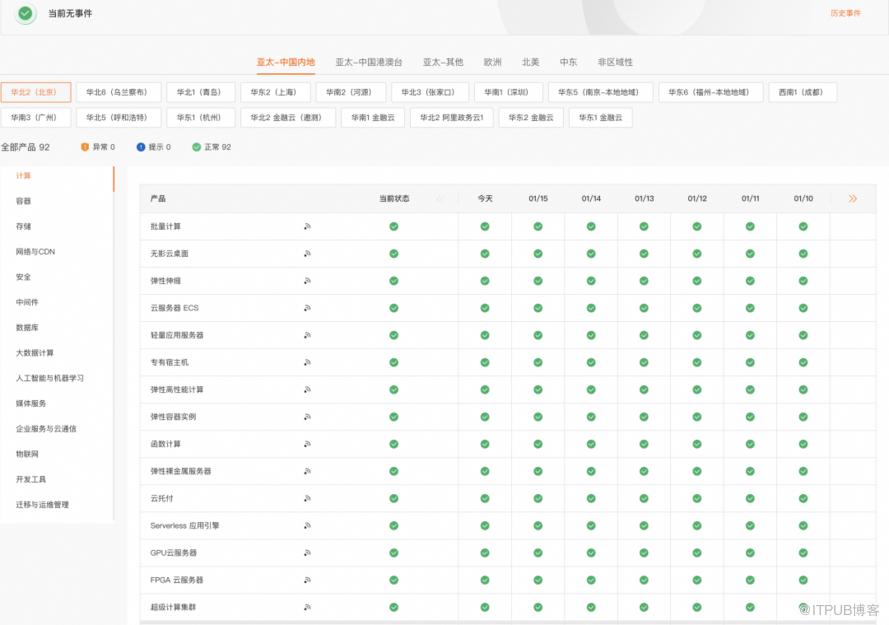Viewport: 889px width, 625px height.
Task: Click RSS icon in 专有宿主机 row
Action: [x=307, y=362]
